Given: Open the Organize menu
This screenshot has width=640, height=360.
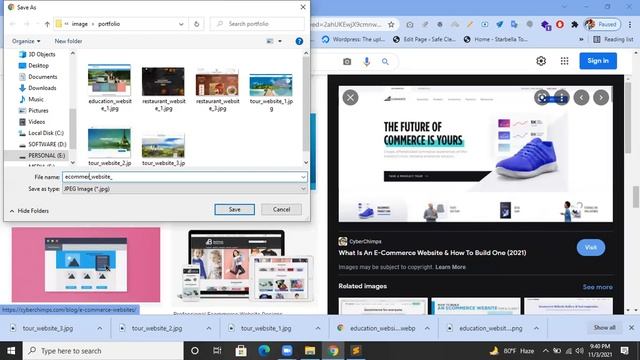Looking at the screenshot, I should pos(26,41).
